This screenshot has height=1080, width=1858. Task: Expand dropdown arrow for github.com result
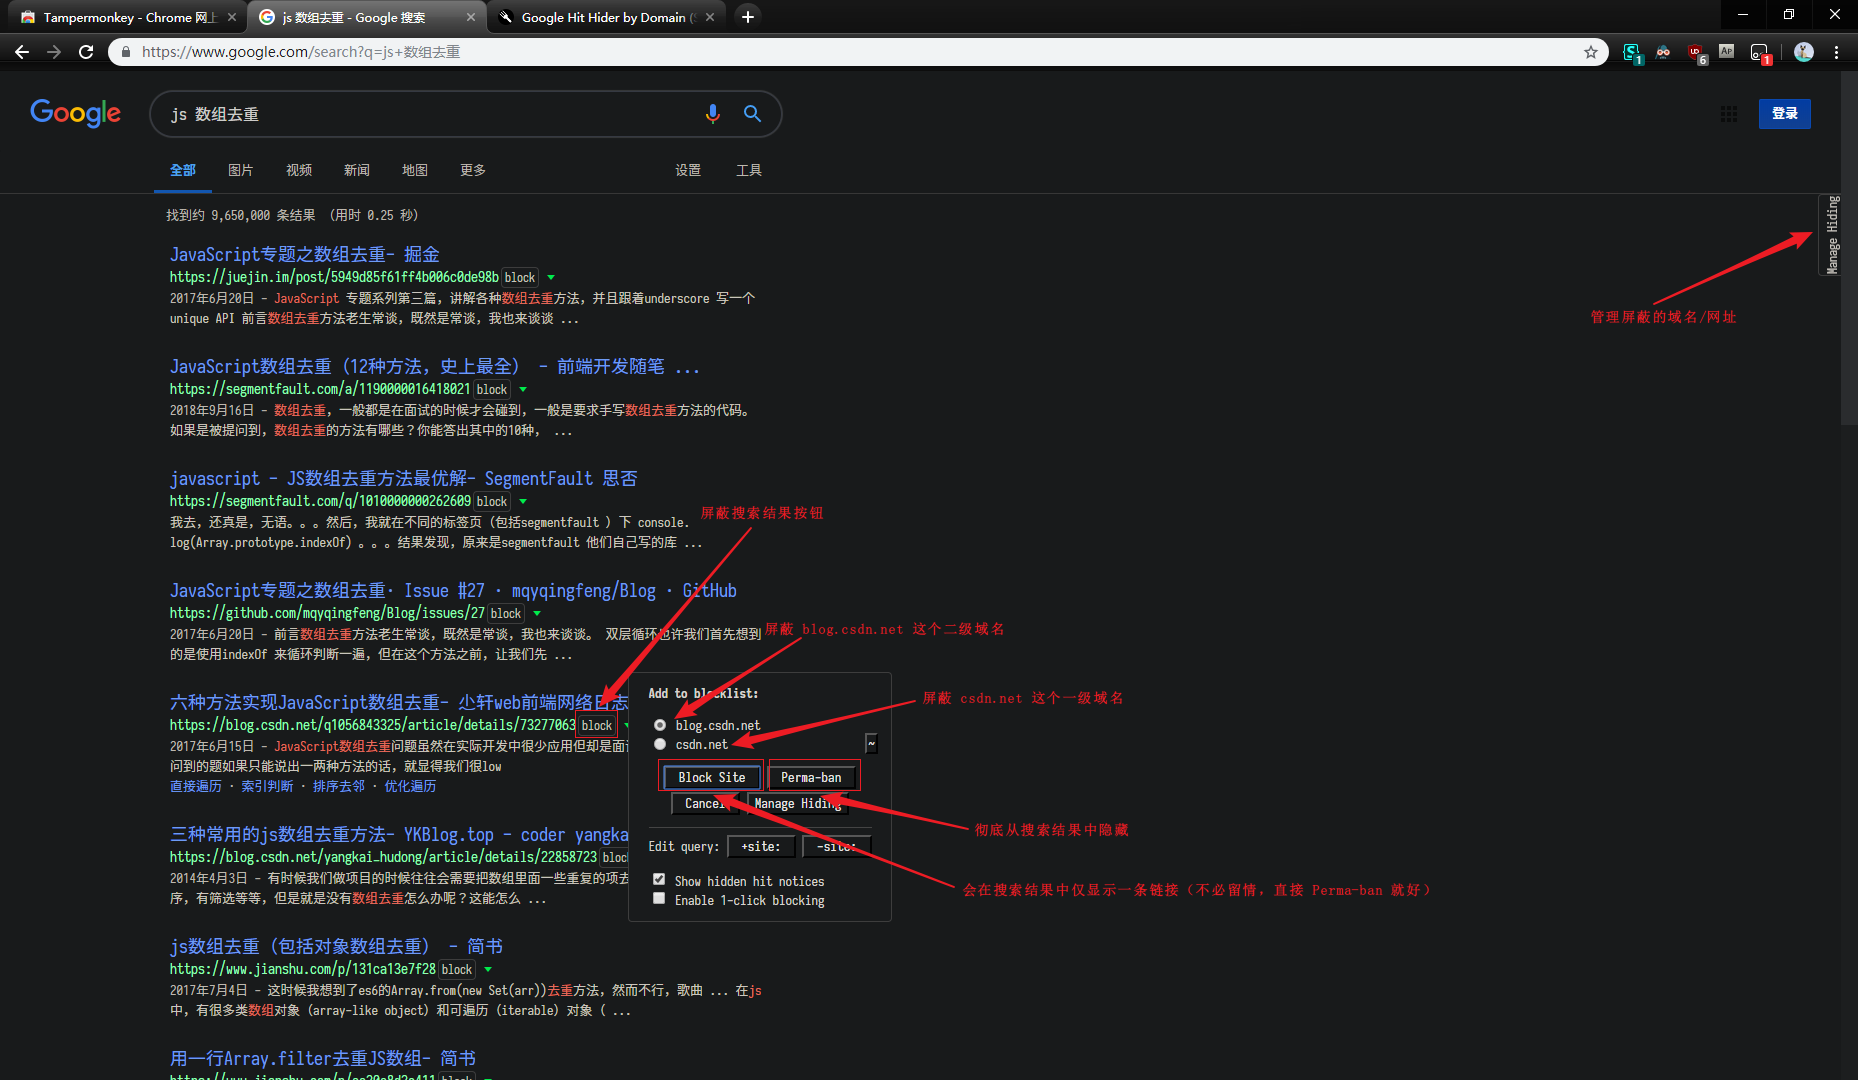(x=537, y=613)
